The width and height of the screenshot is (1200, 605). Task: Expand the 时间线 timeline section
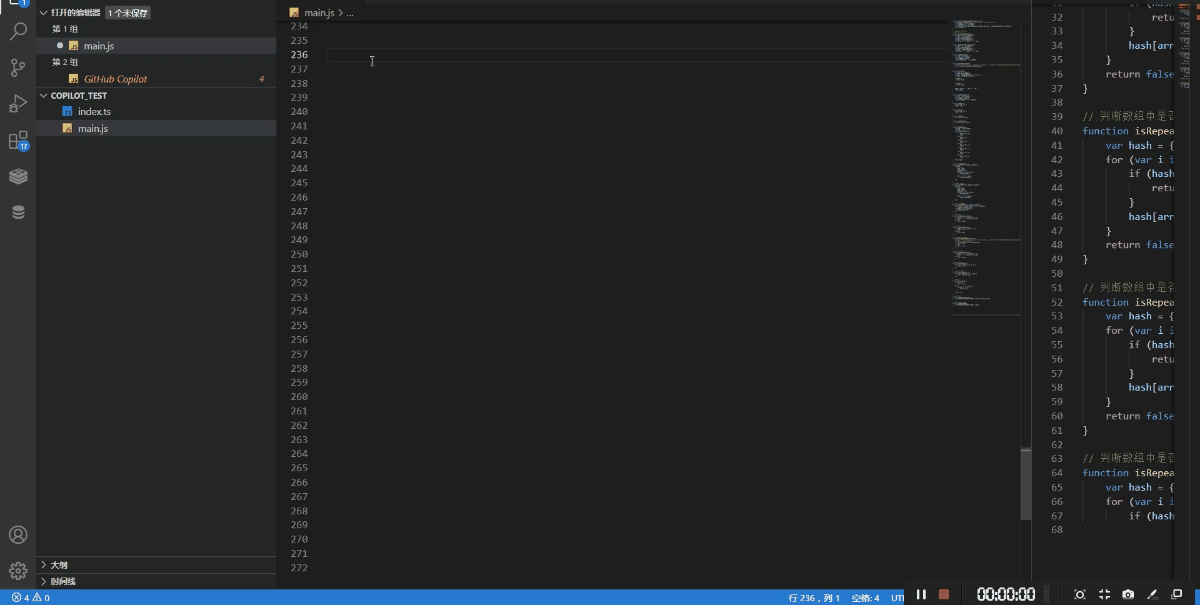coord(60,581)
